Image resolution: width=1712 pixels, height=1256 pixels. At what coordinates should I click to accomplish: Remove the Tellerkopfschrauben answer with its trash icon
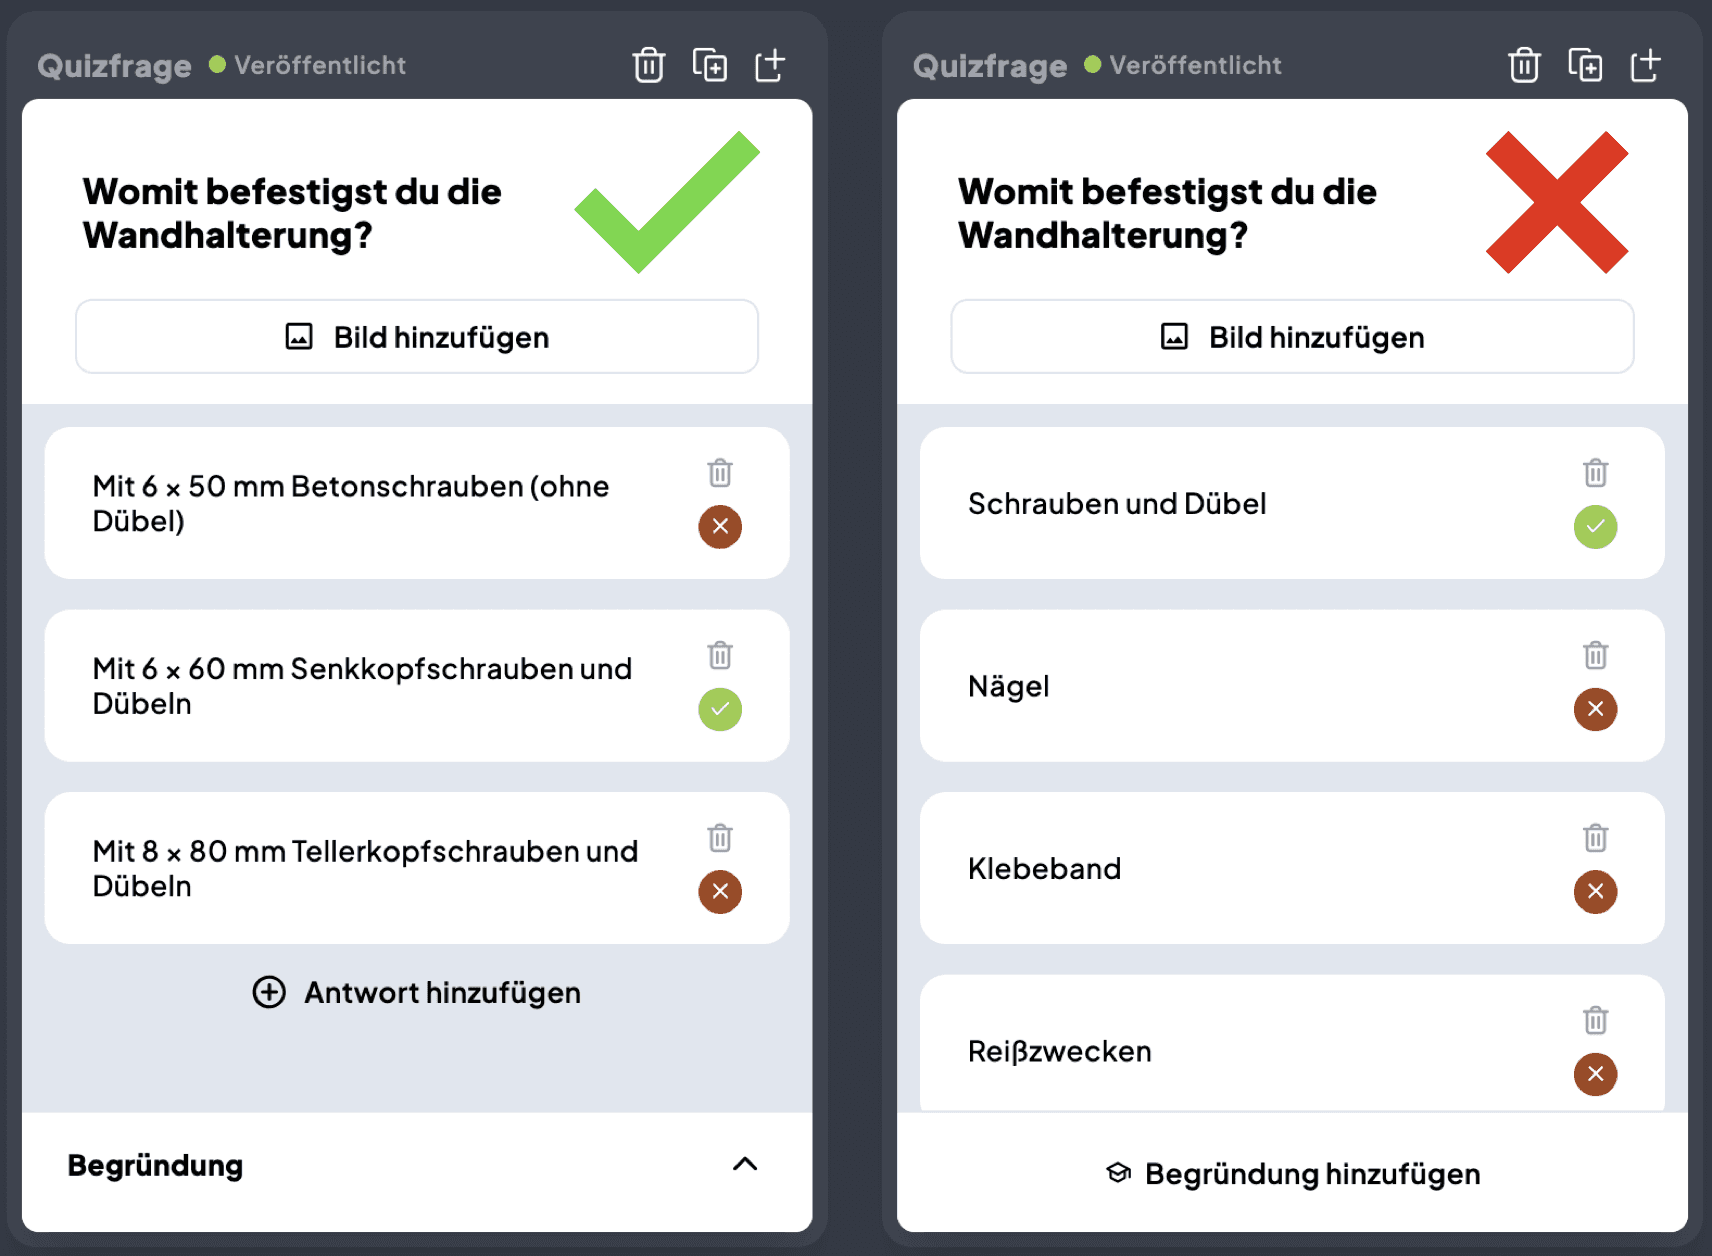point(720,837)
